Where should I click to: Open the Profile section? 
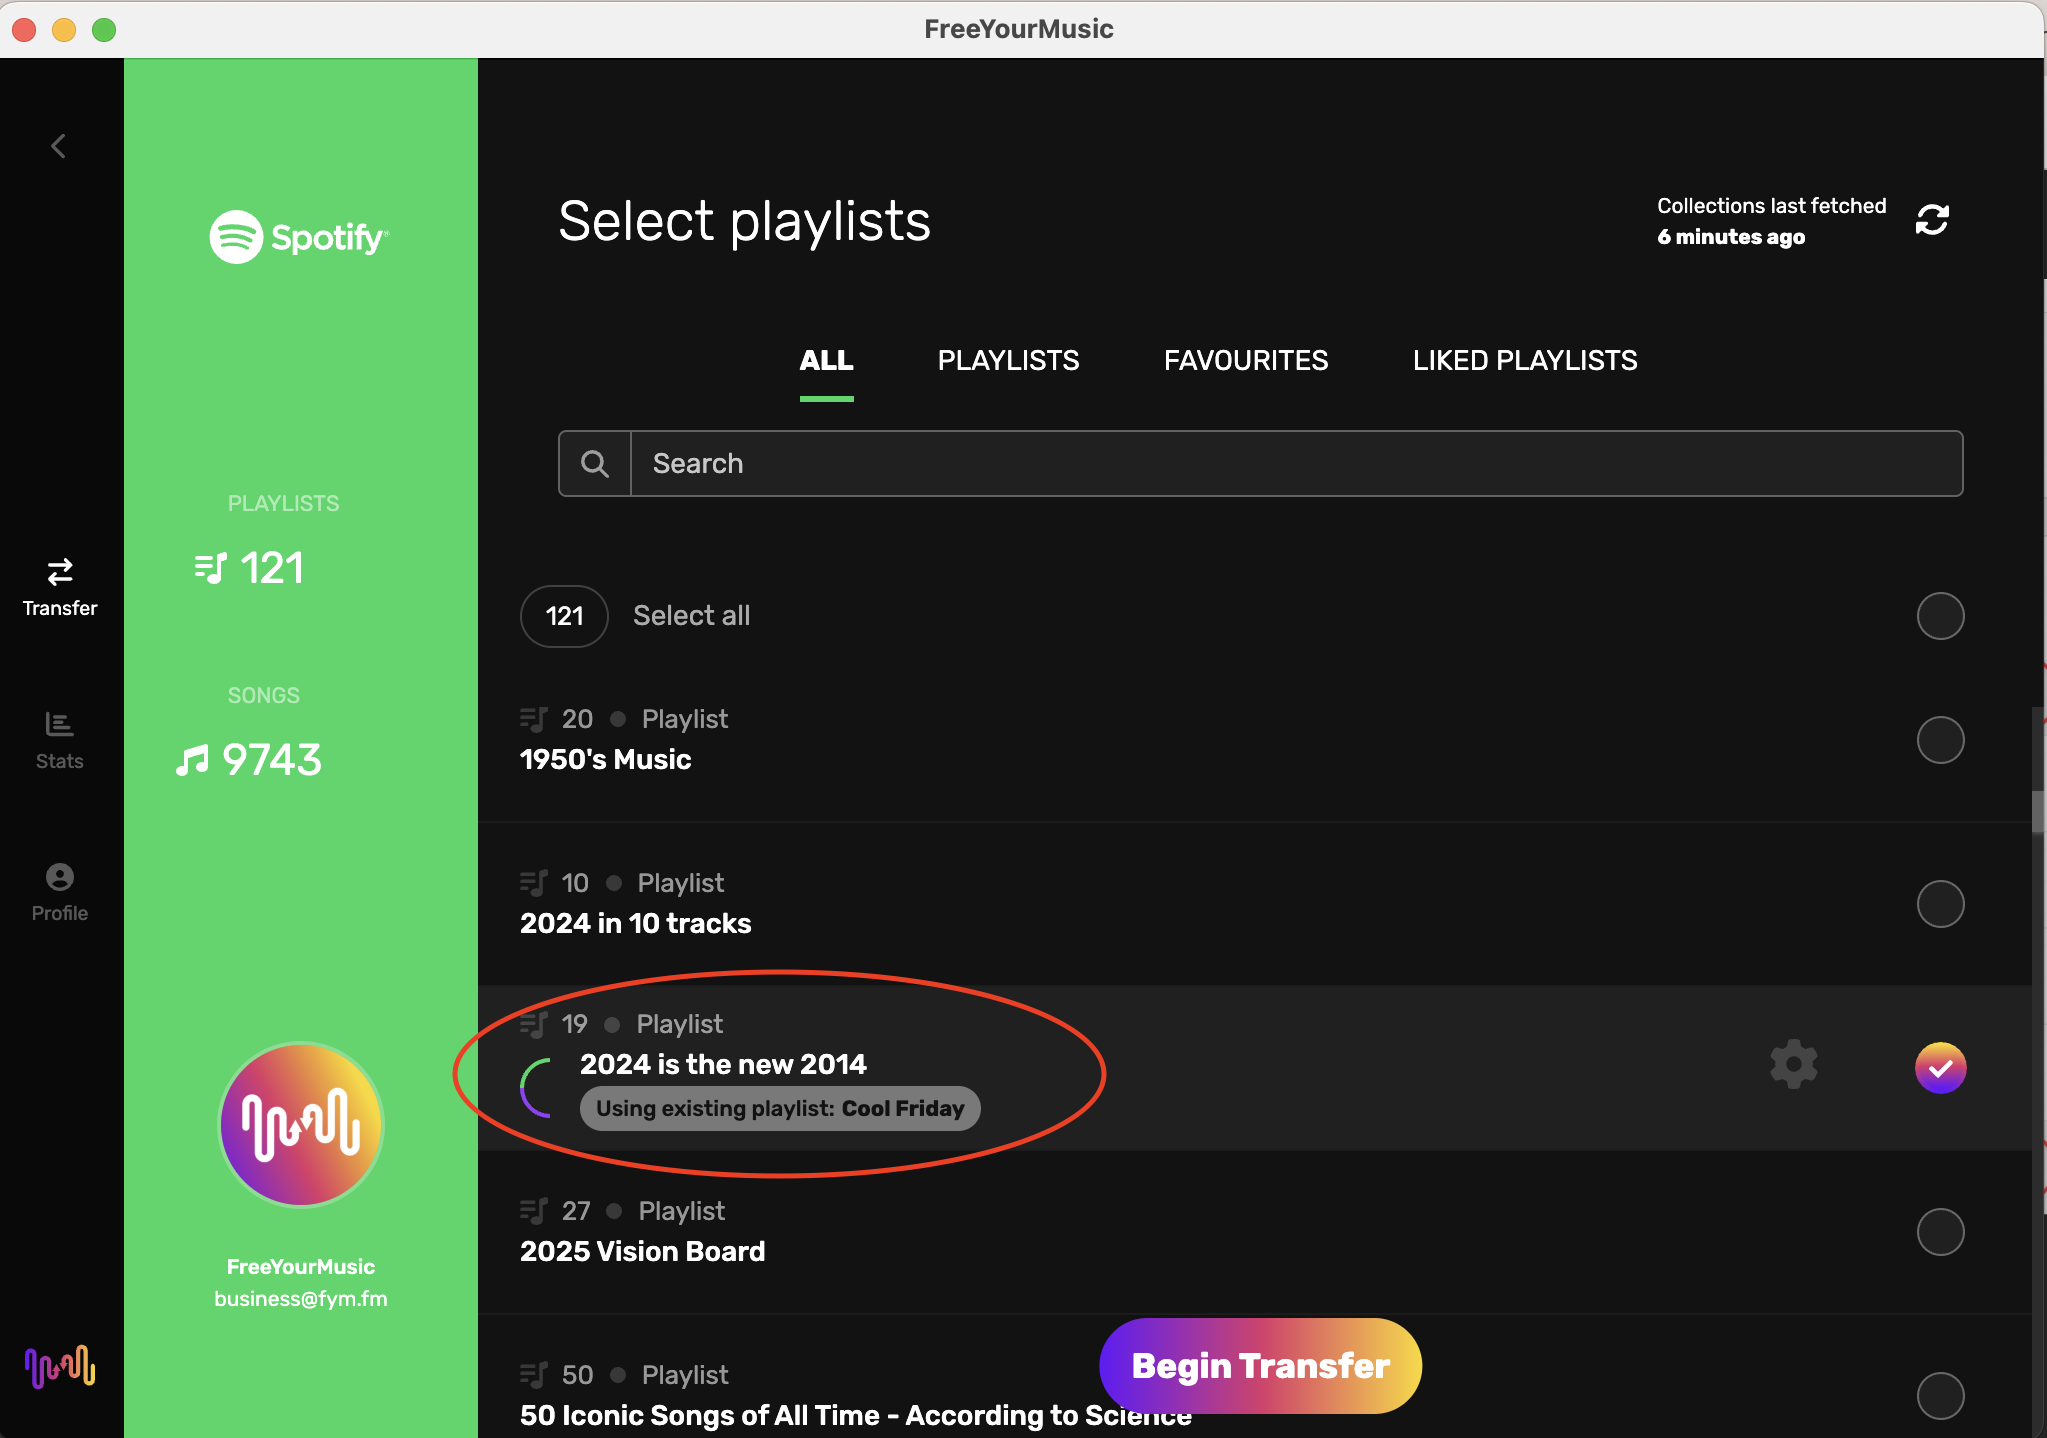tap(60, 892)
